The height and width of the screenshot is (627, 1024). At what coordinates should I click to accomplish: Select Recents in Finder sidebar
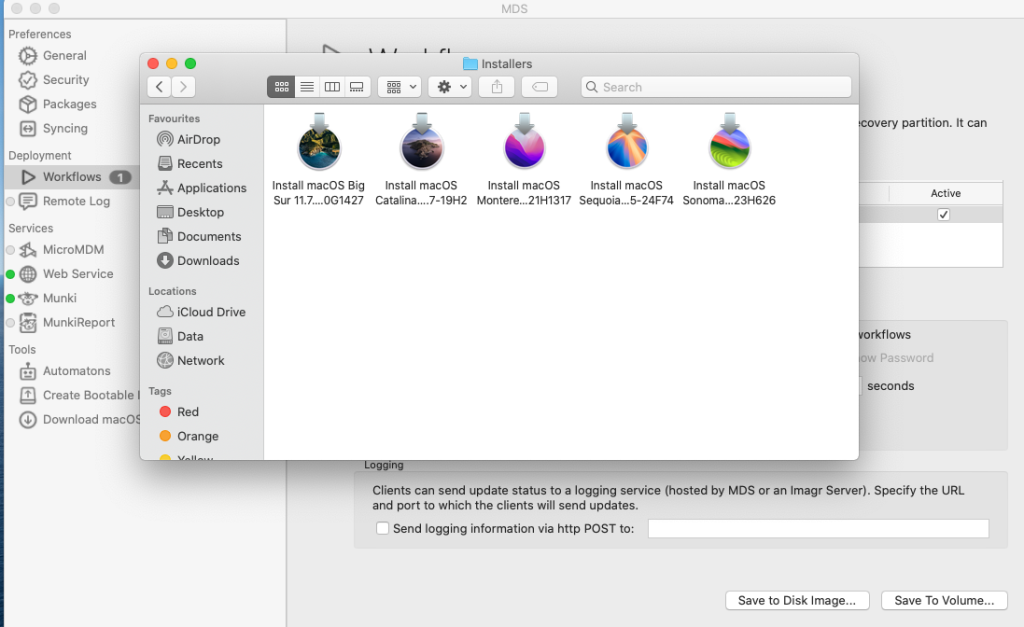coord(190,163)
